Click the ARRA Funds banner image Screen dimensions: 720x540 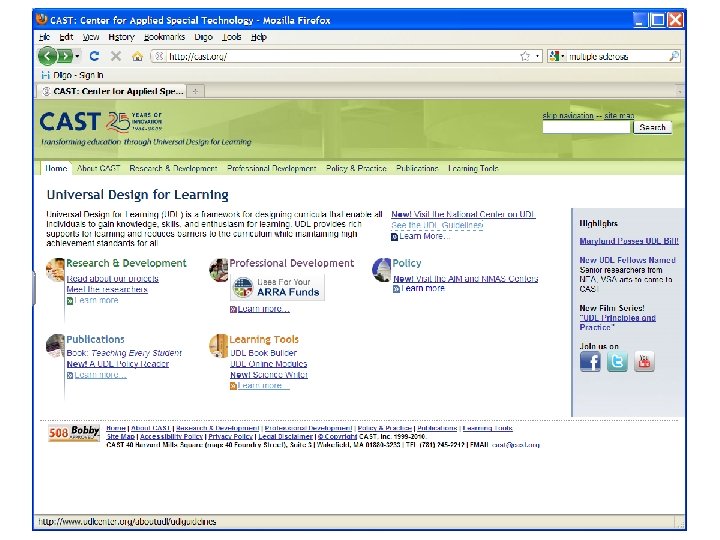click(x=277, y=287)
